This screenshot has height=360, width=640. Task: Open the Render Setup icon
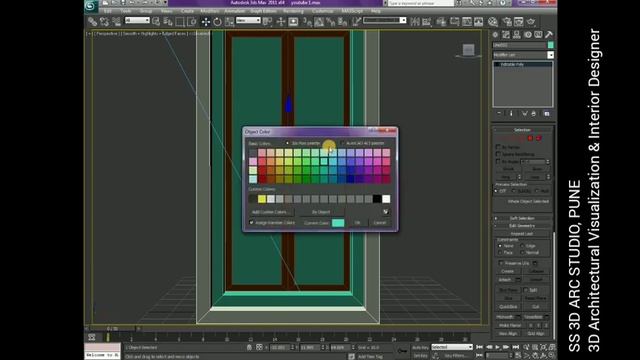[507, 22]
